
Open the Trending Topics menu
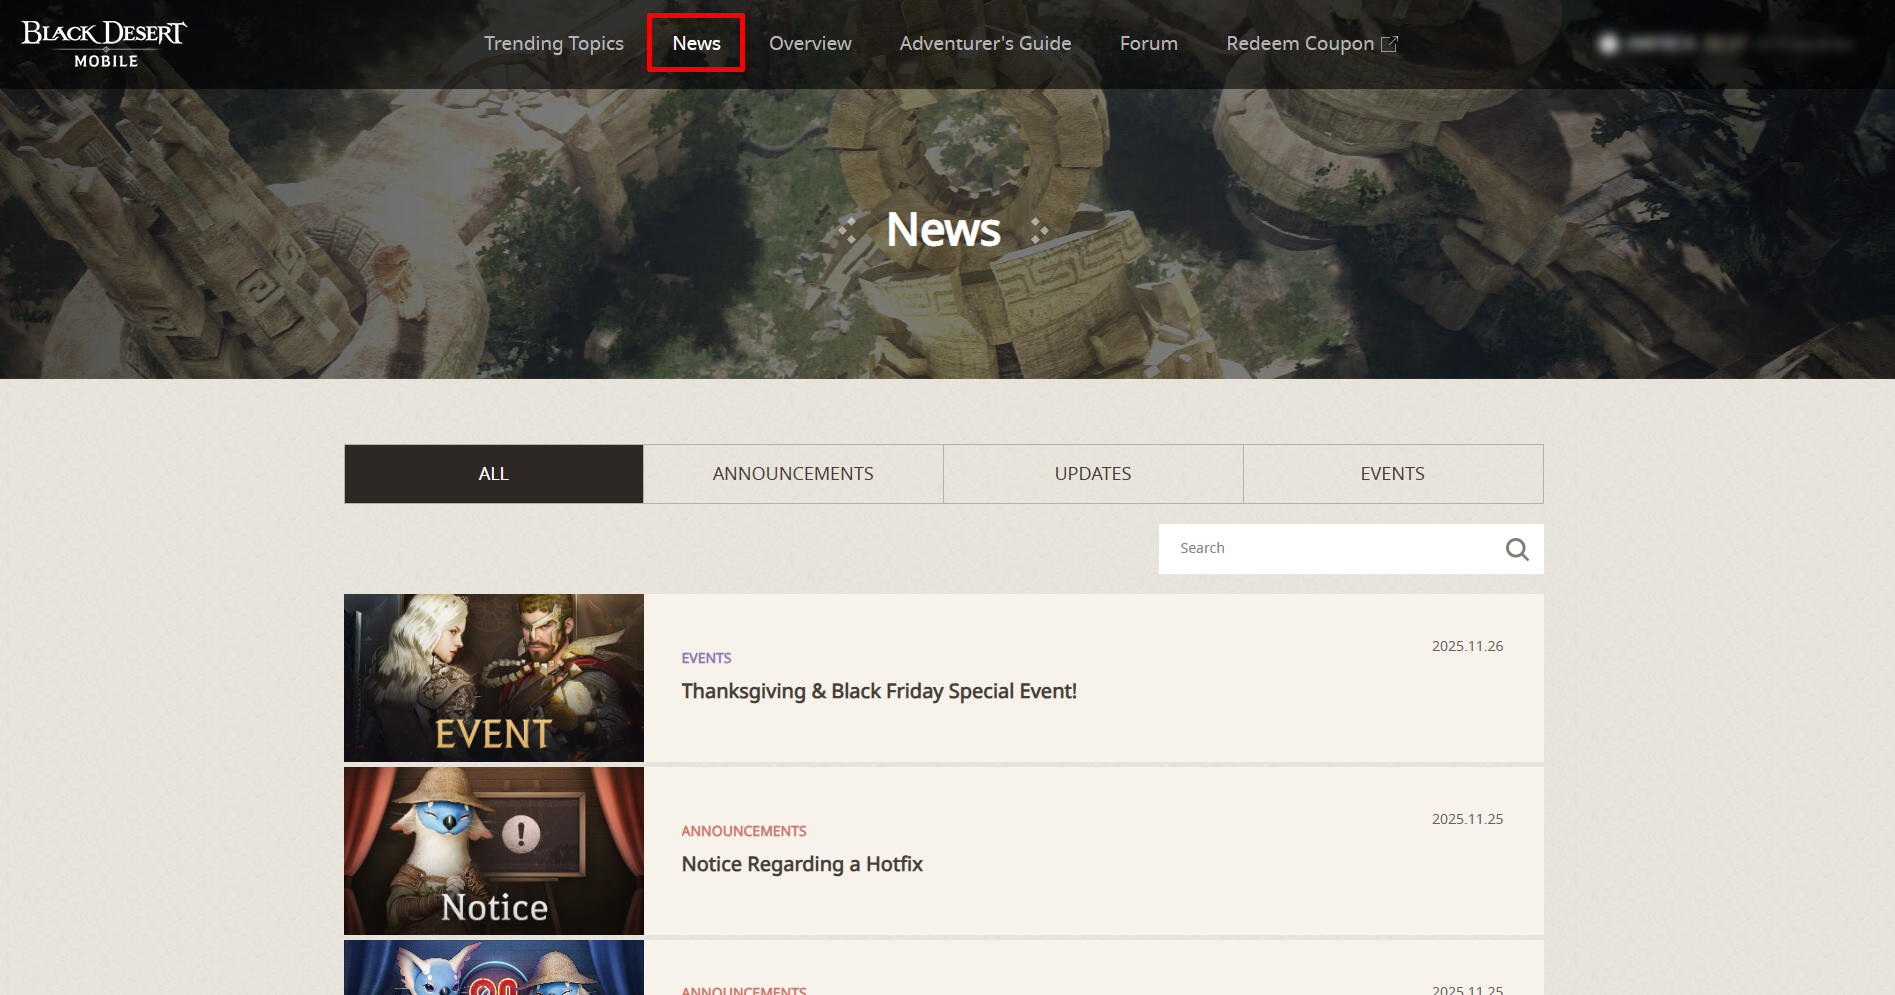tap(553, 43)
